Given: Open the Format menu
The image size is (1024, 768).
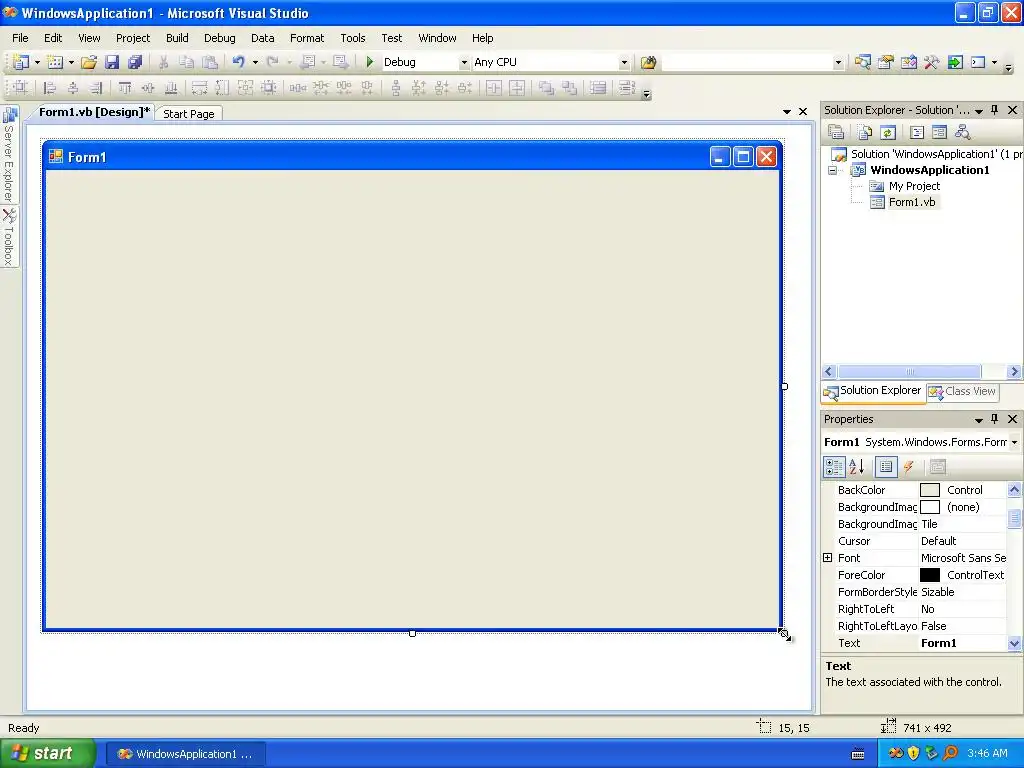Looking at the screenshot, I should (x=307, y=38).
